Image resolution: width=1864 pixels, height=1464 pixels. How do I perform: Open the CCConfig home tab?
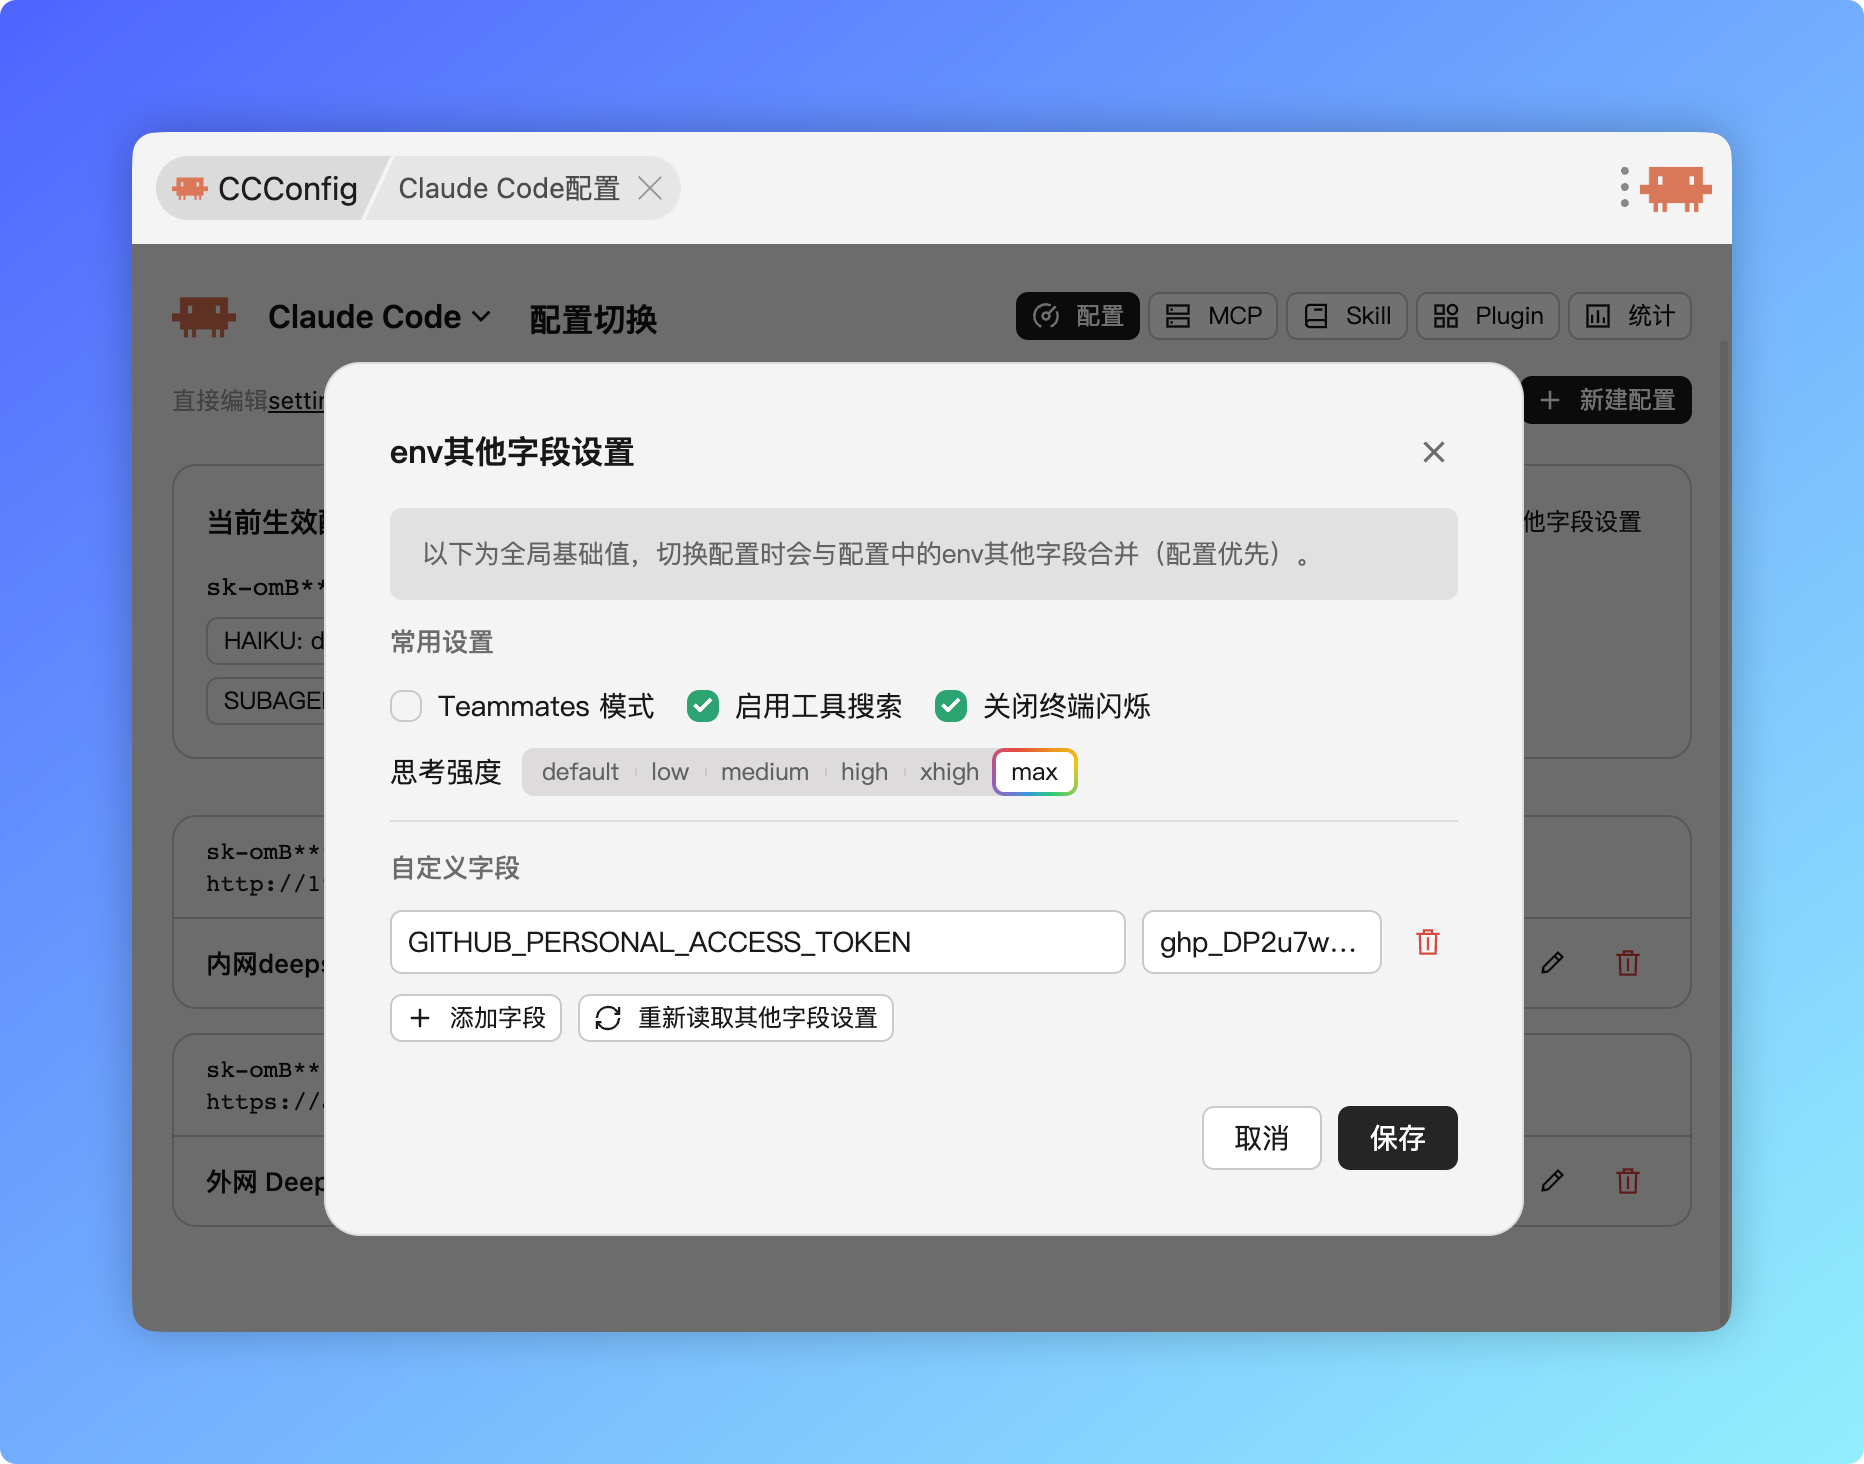[266, 188]
